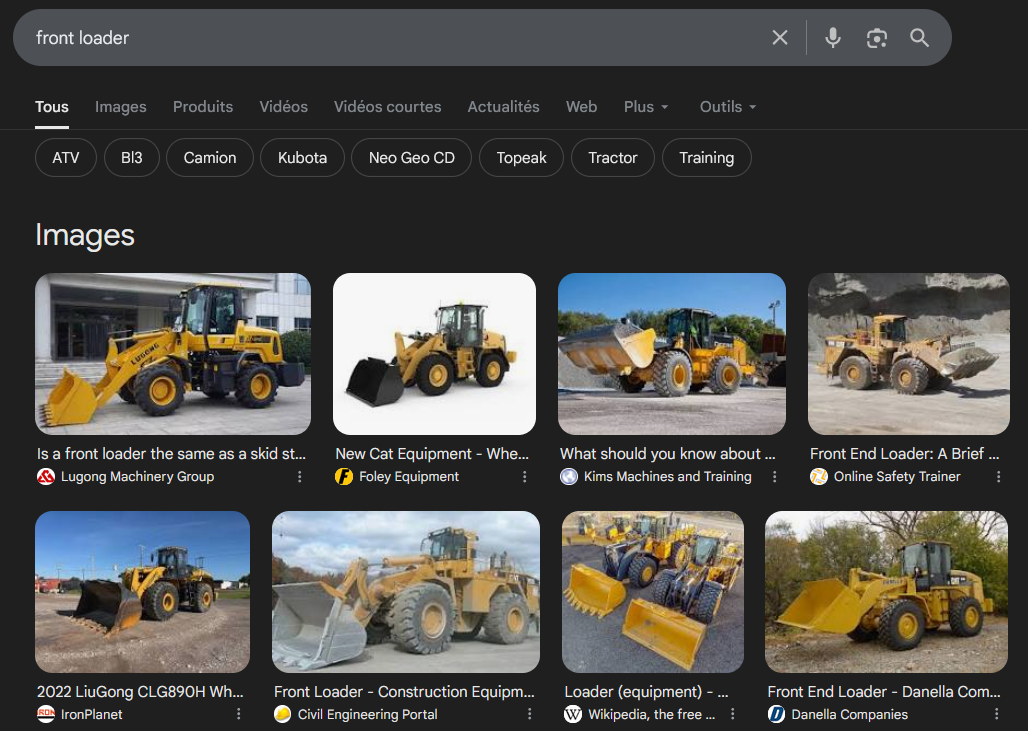Open the Vidéos courtes tab
1028x731 pixels.
tap(387, 107)
